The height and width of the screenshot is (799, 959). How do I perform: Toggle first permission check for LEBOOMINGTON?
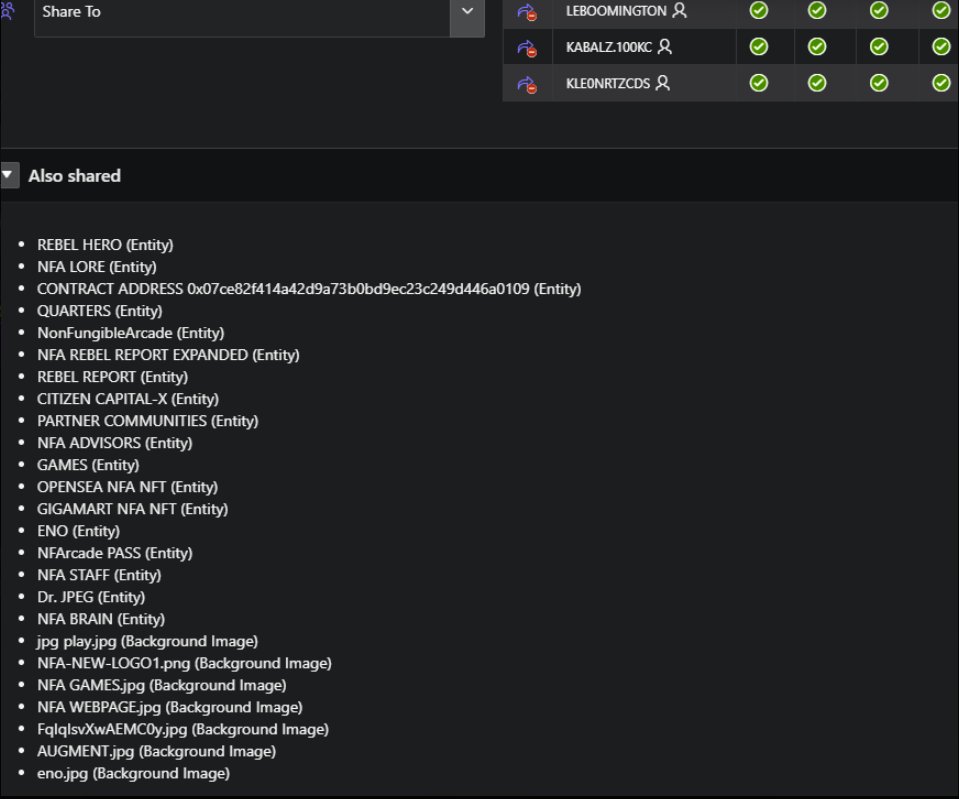pos(758,10)
